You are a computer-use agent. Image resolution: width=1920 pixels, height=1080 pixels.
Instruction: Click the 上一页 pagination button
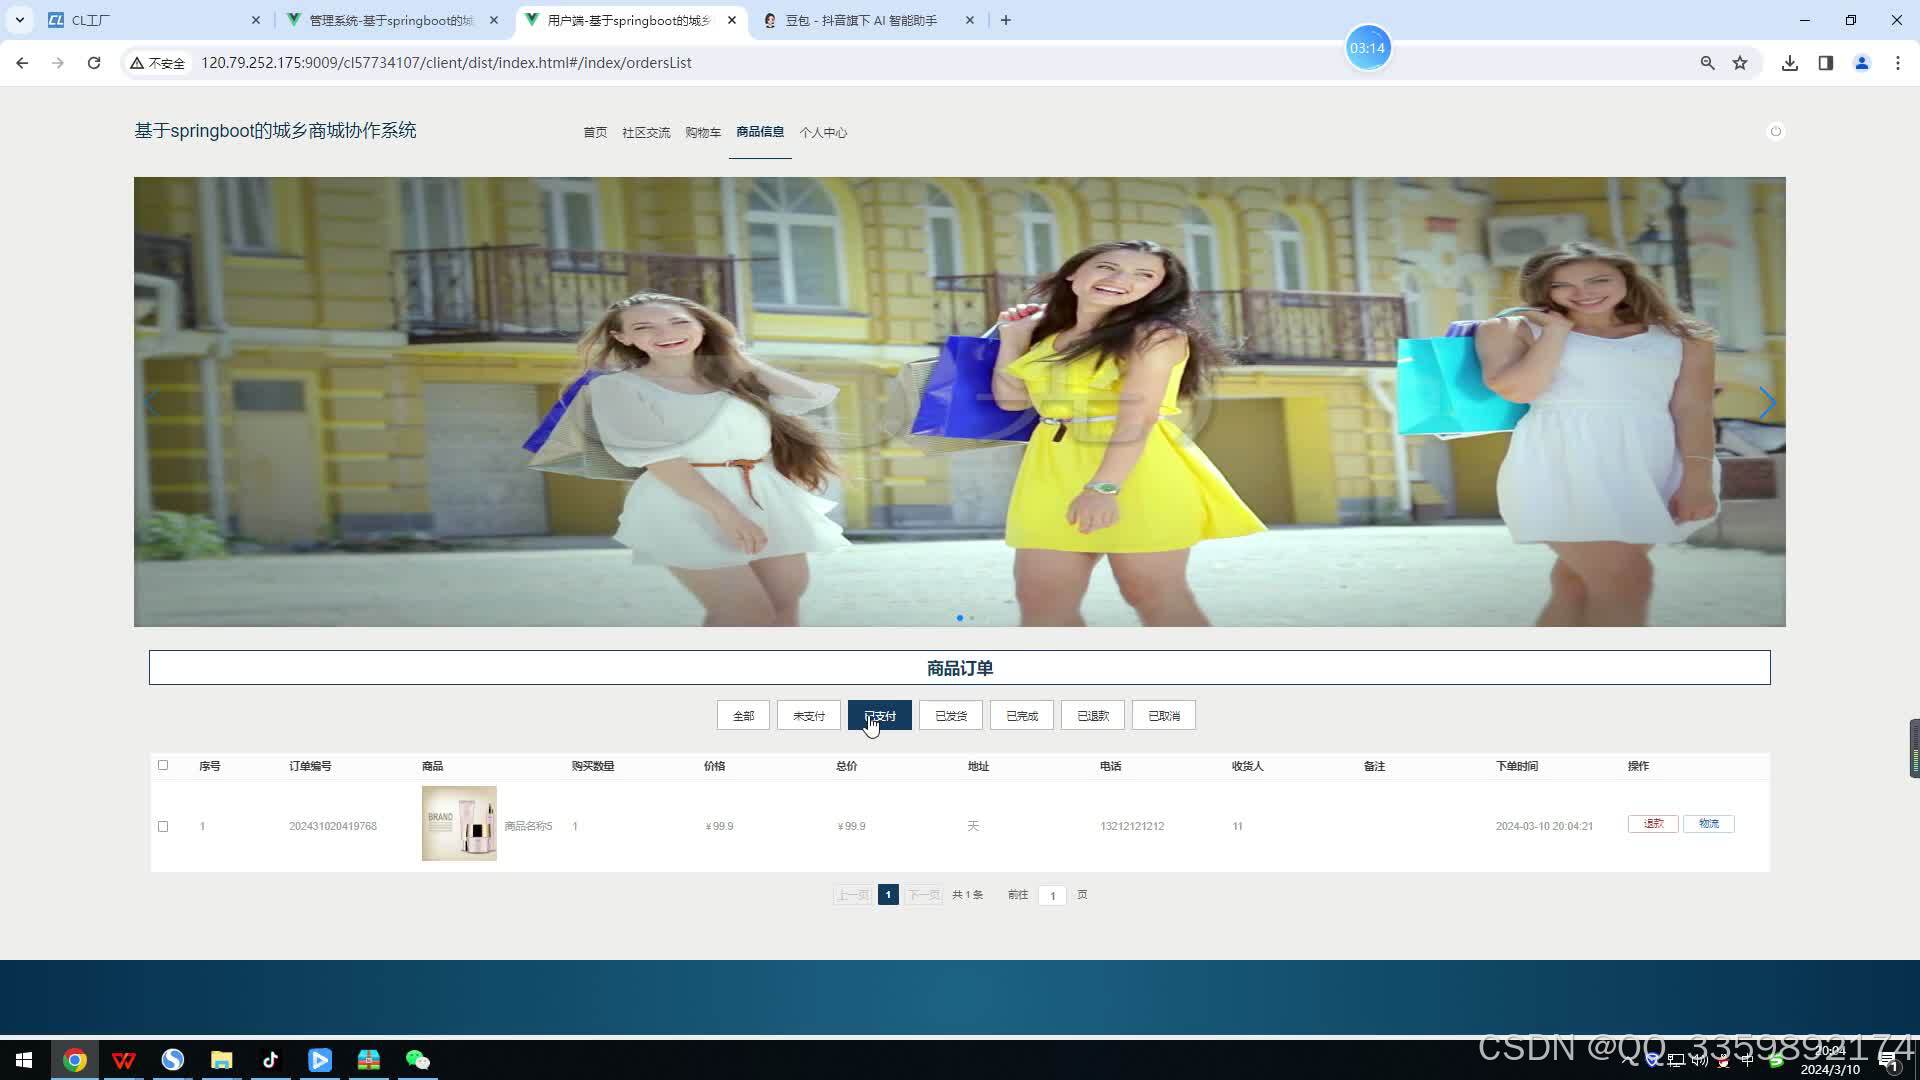coord(853,895)
